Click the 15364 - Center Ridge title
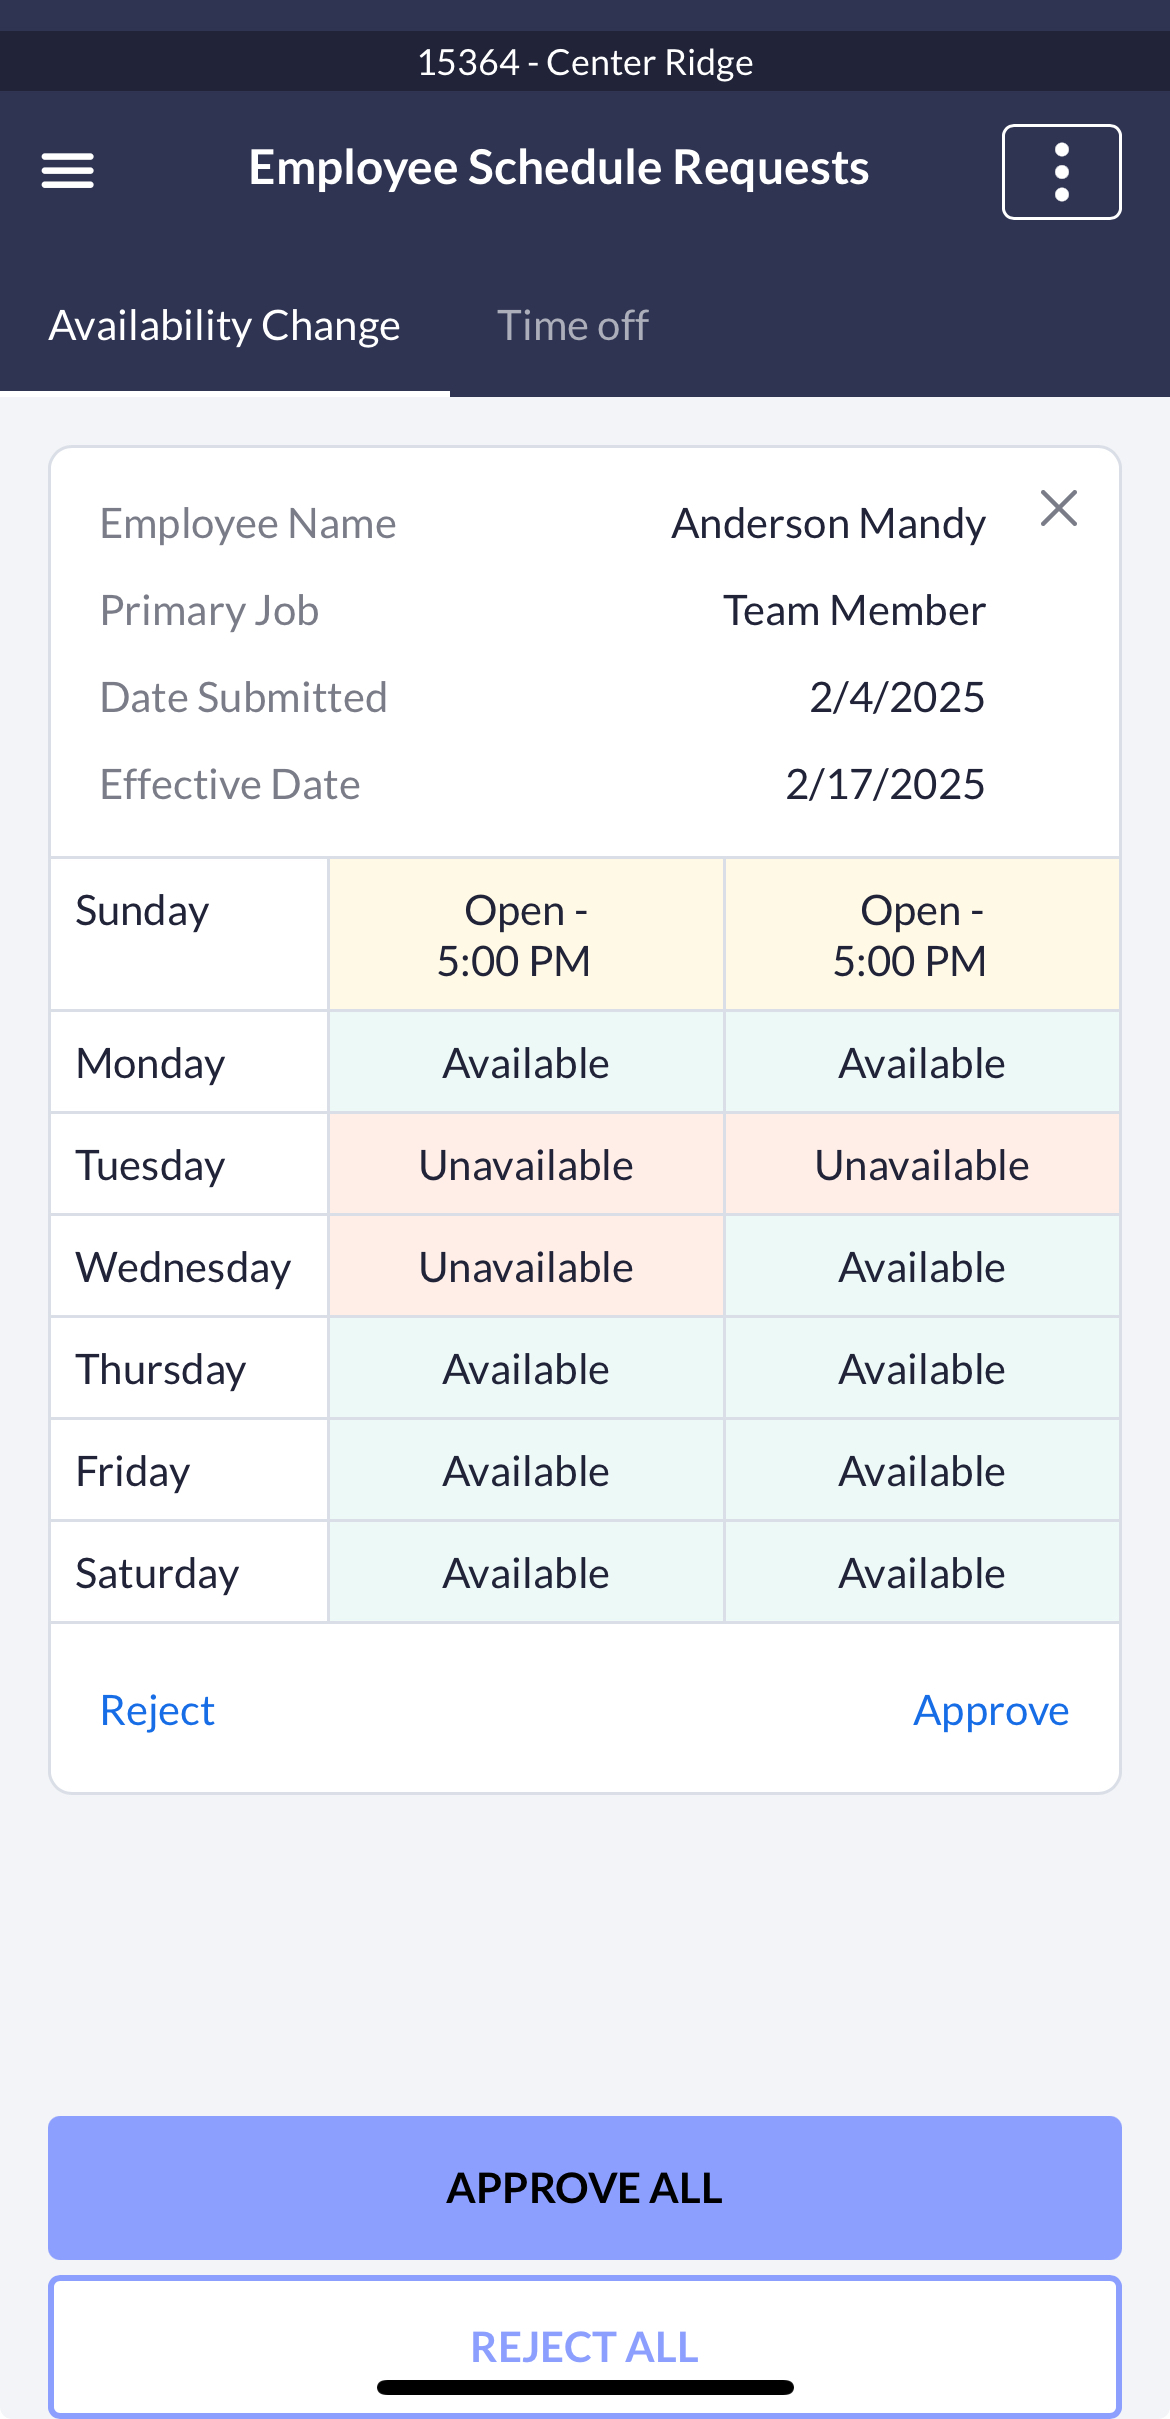 pyautogui.click(x=585, y=61)
